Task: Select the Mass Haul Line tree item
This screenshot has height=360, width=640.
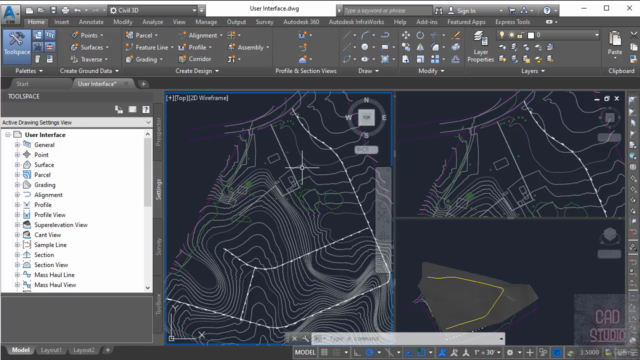Action: point(54,275)
